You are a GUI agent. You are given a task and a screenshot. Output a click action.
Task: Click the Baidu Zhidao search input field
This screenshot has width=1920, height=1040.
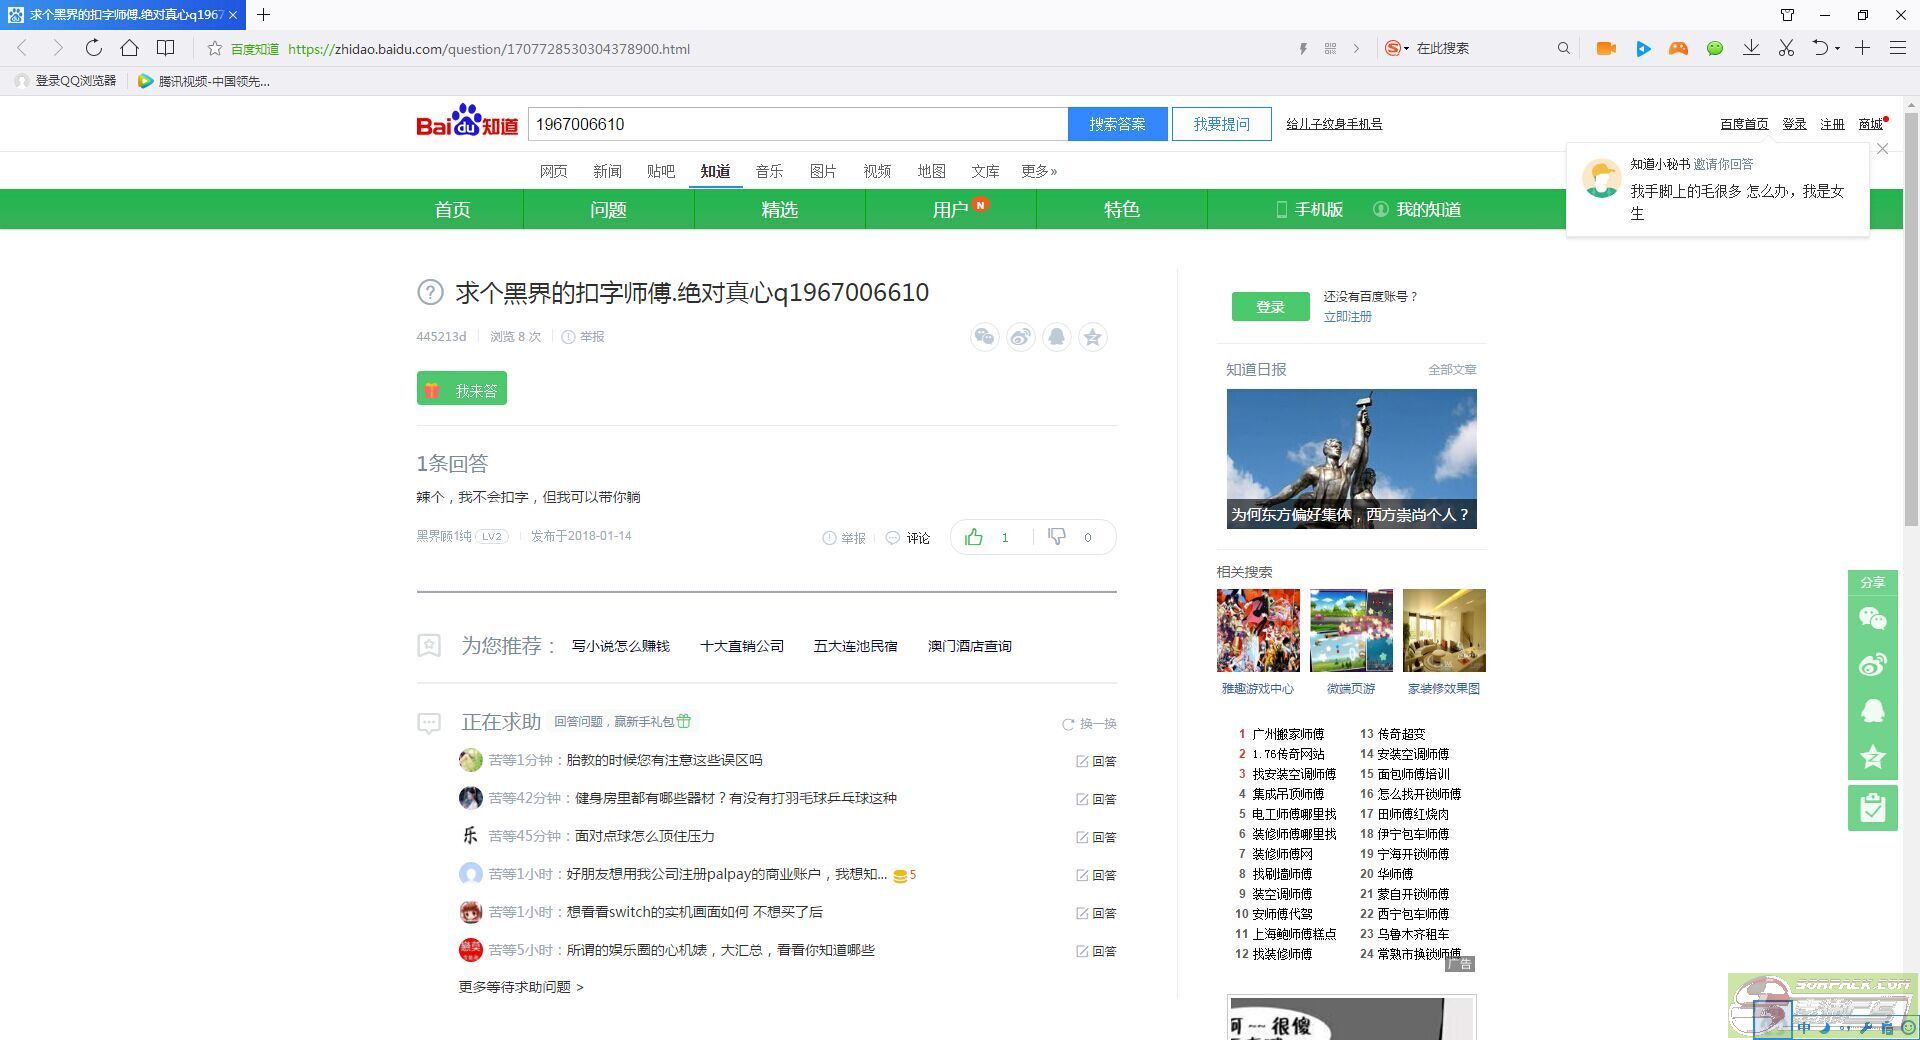797,124
